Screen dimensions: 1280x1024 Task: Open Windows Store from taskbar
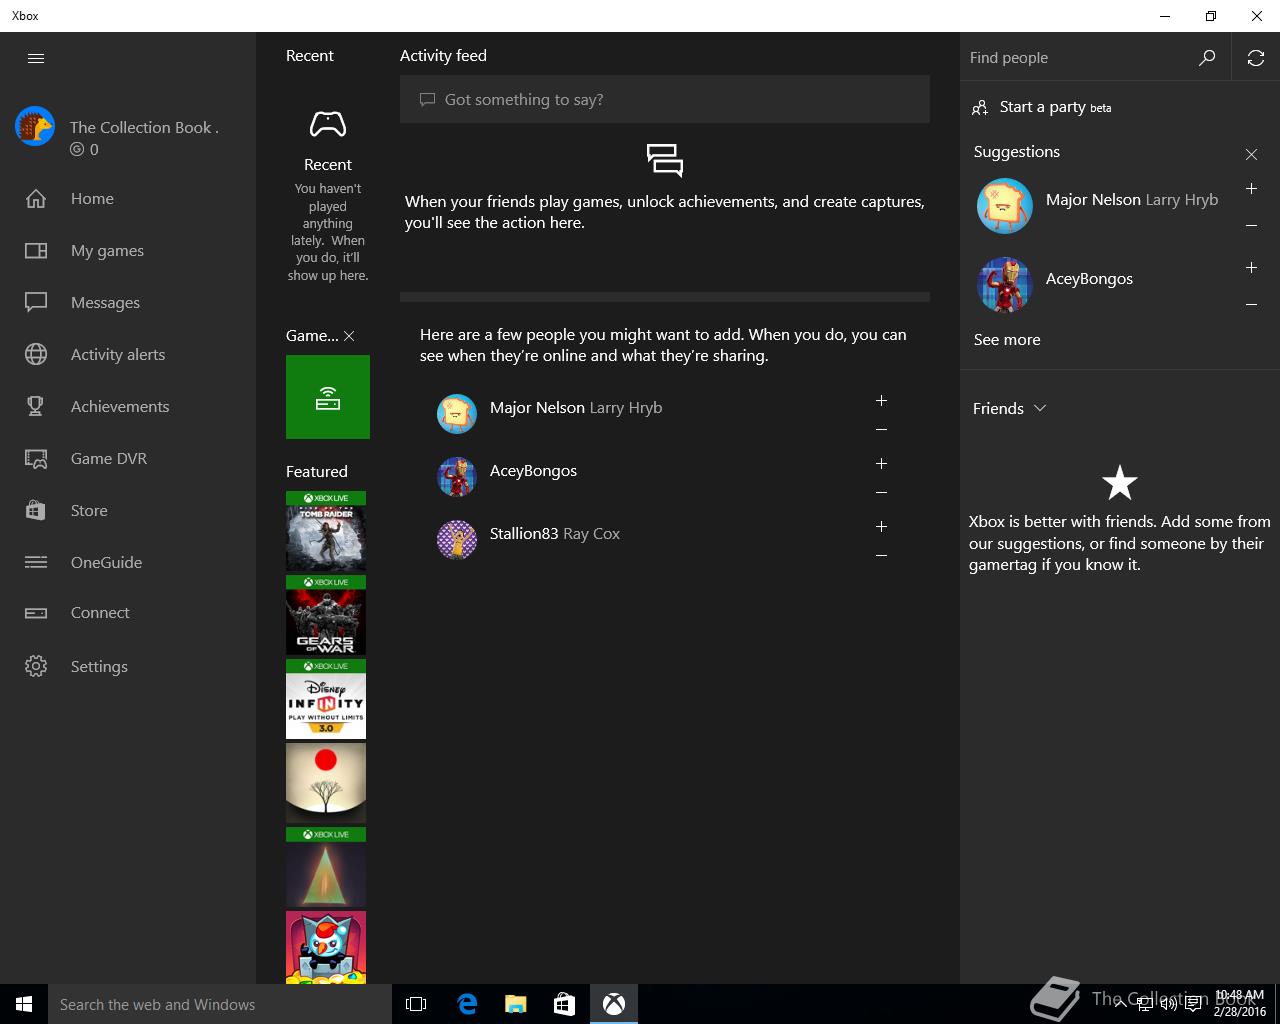coord(565,1004)
